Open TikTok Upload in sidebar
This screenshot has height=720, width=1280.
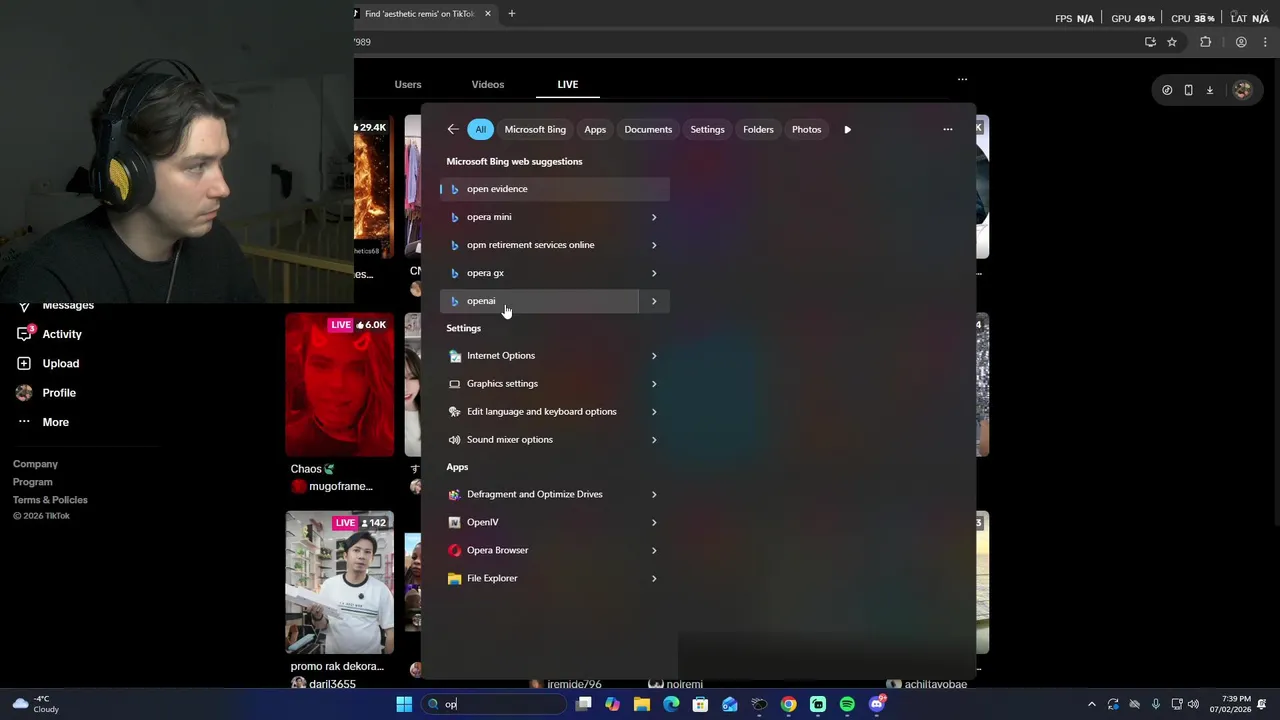coord(47,363)
